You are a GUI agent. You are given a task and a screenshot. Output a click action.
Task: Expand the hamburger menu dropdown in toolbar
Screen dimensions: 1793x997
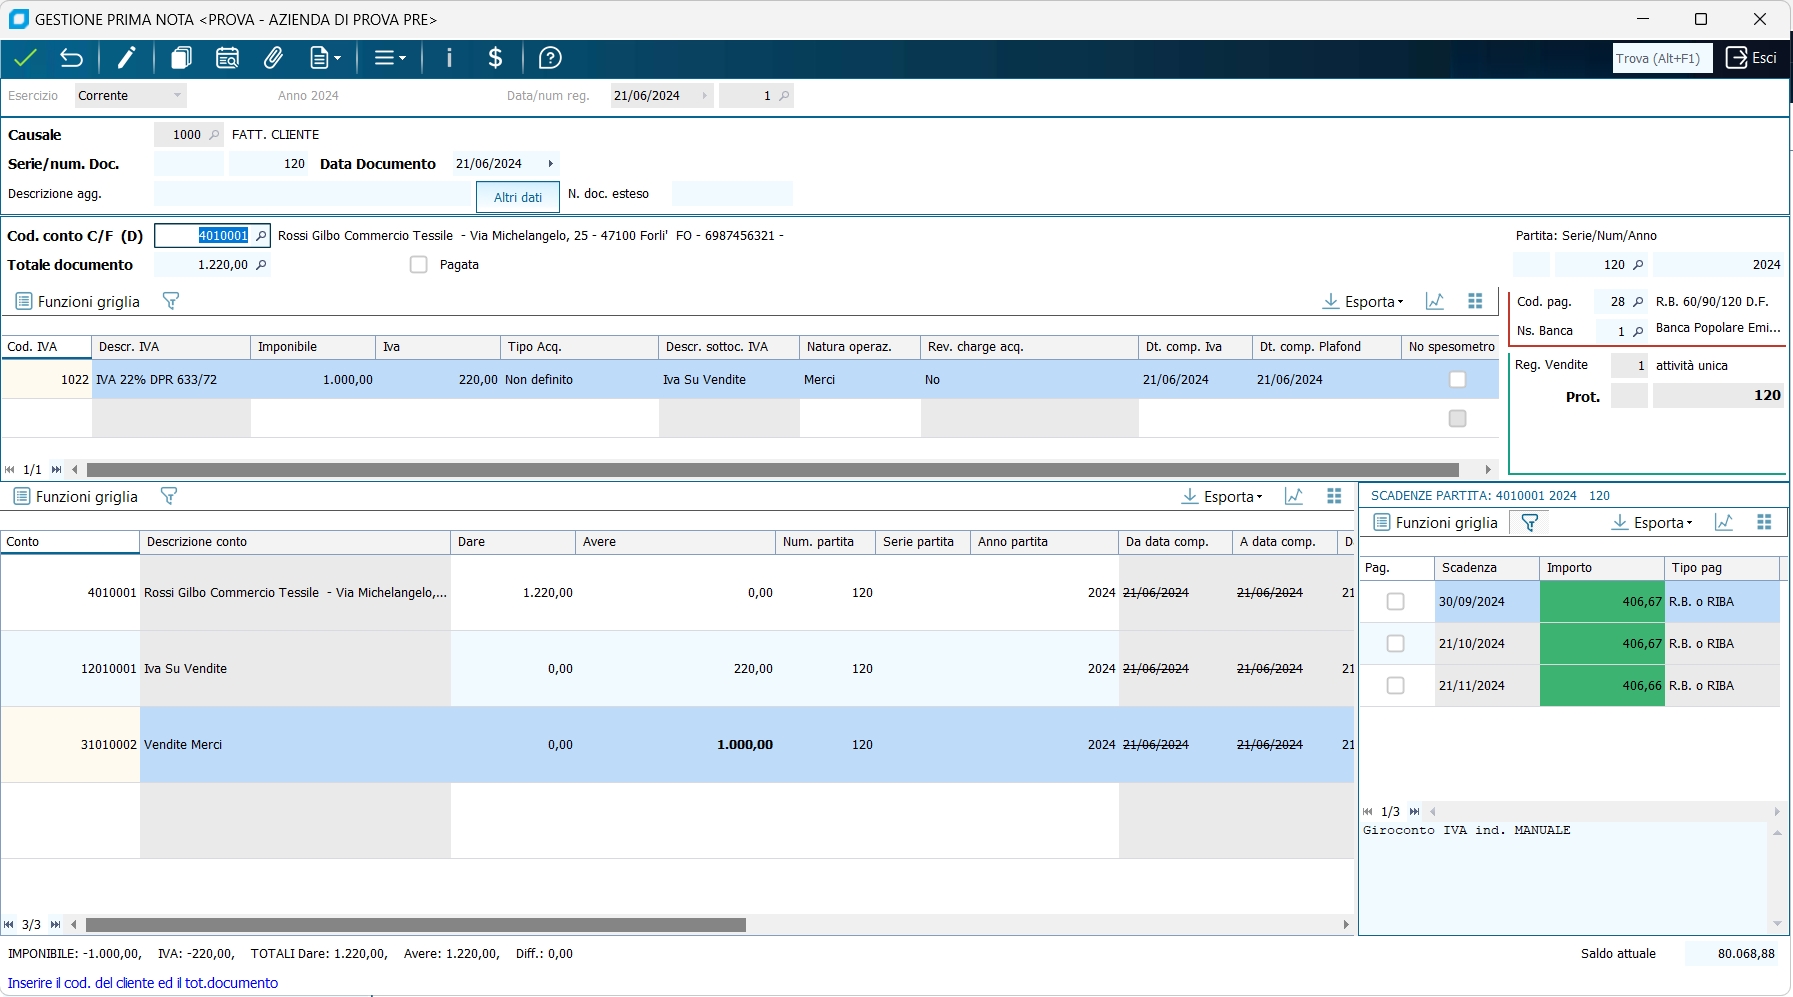(x=389, y=58)
